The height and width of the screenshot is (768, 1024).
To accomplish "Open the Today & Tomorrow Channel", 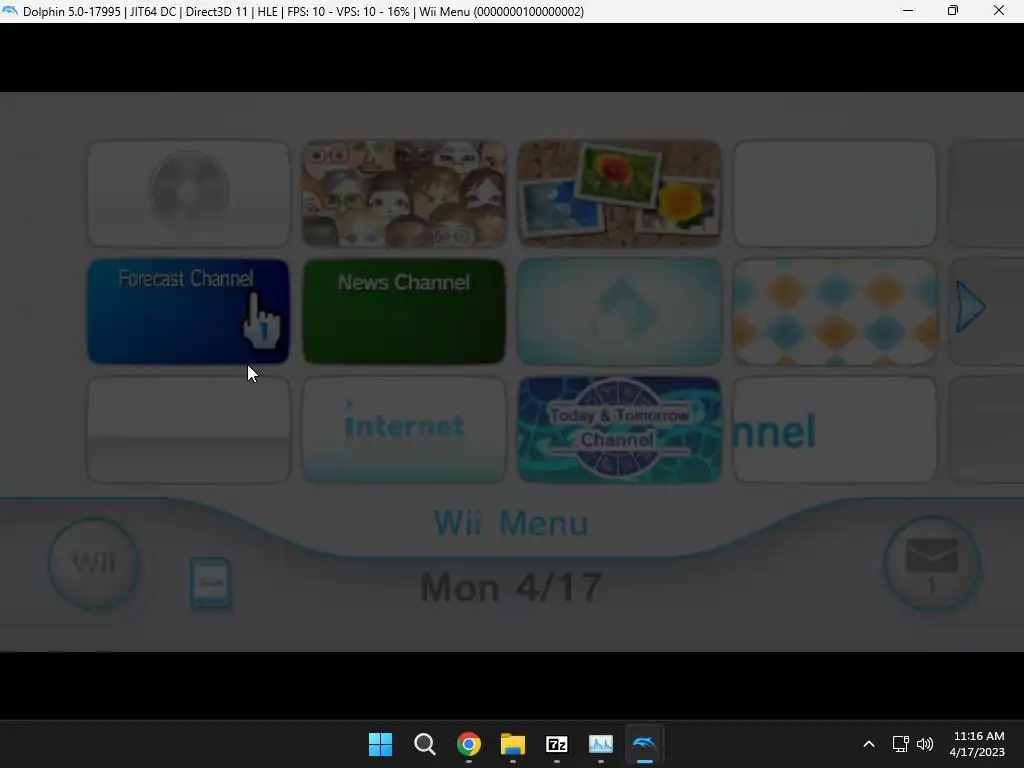I will 619,430.
